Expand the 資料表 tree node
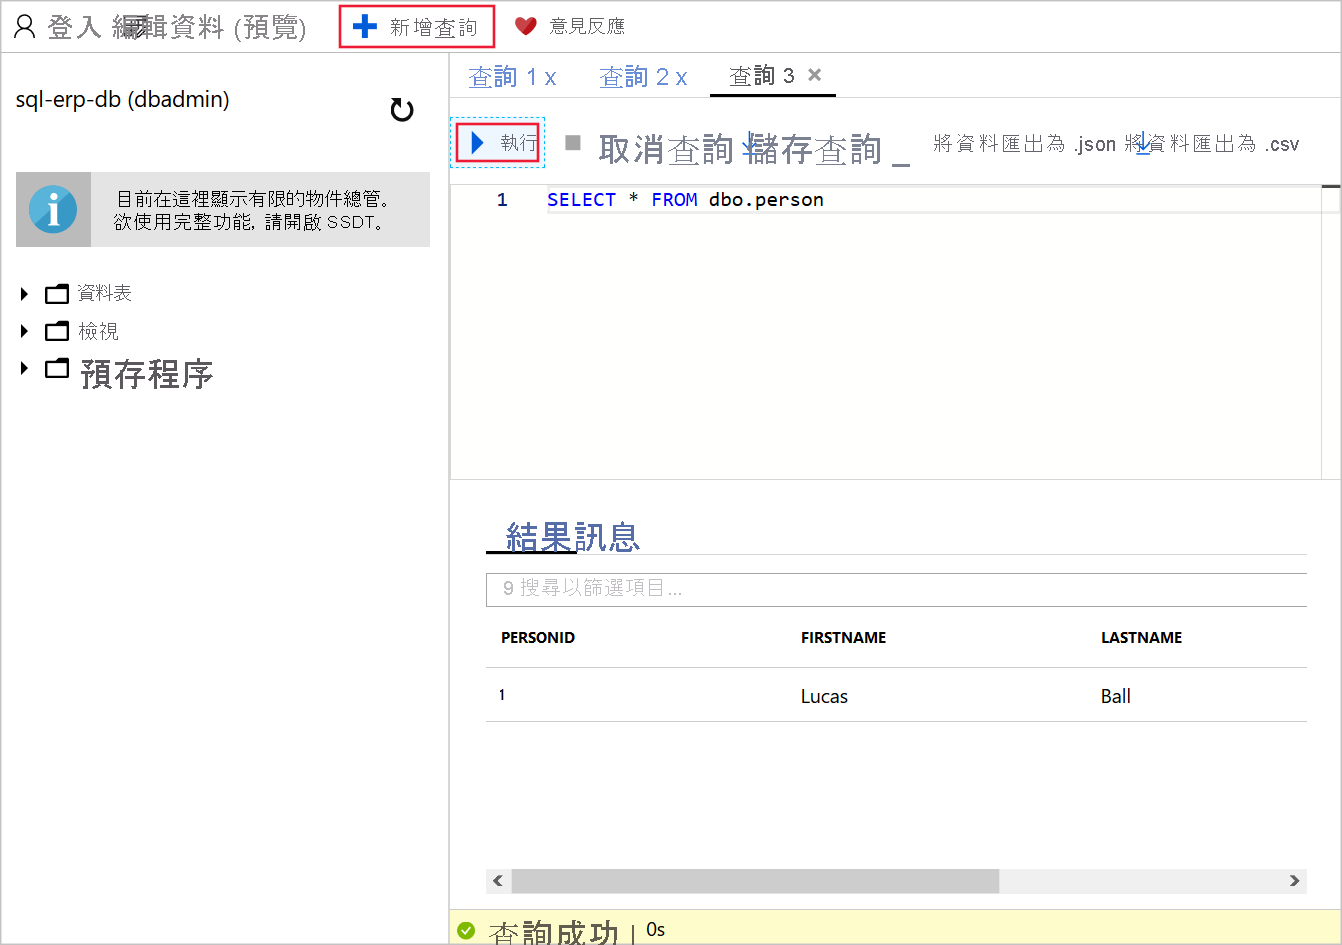The image size is (1342, 945). coord(25,293)
